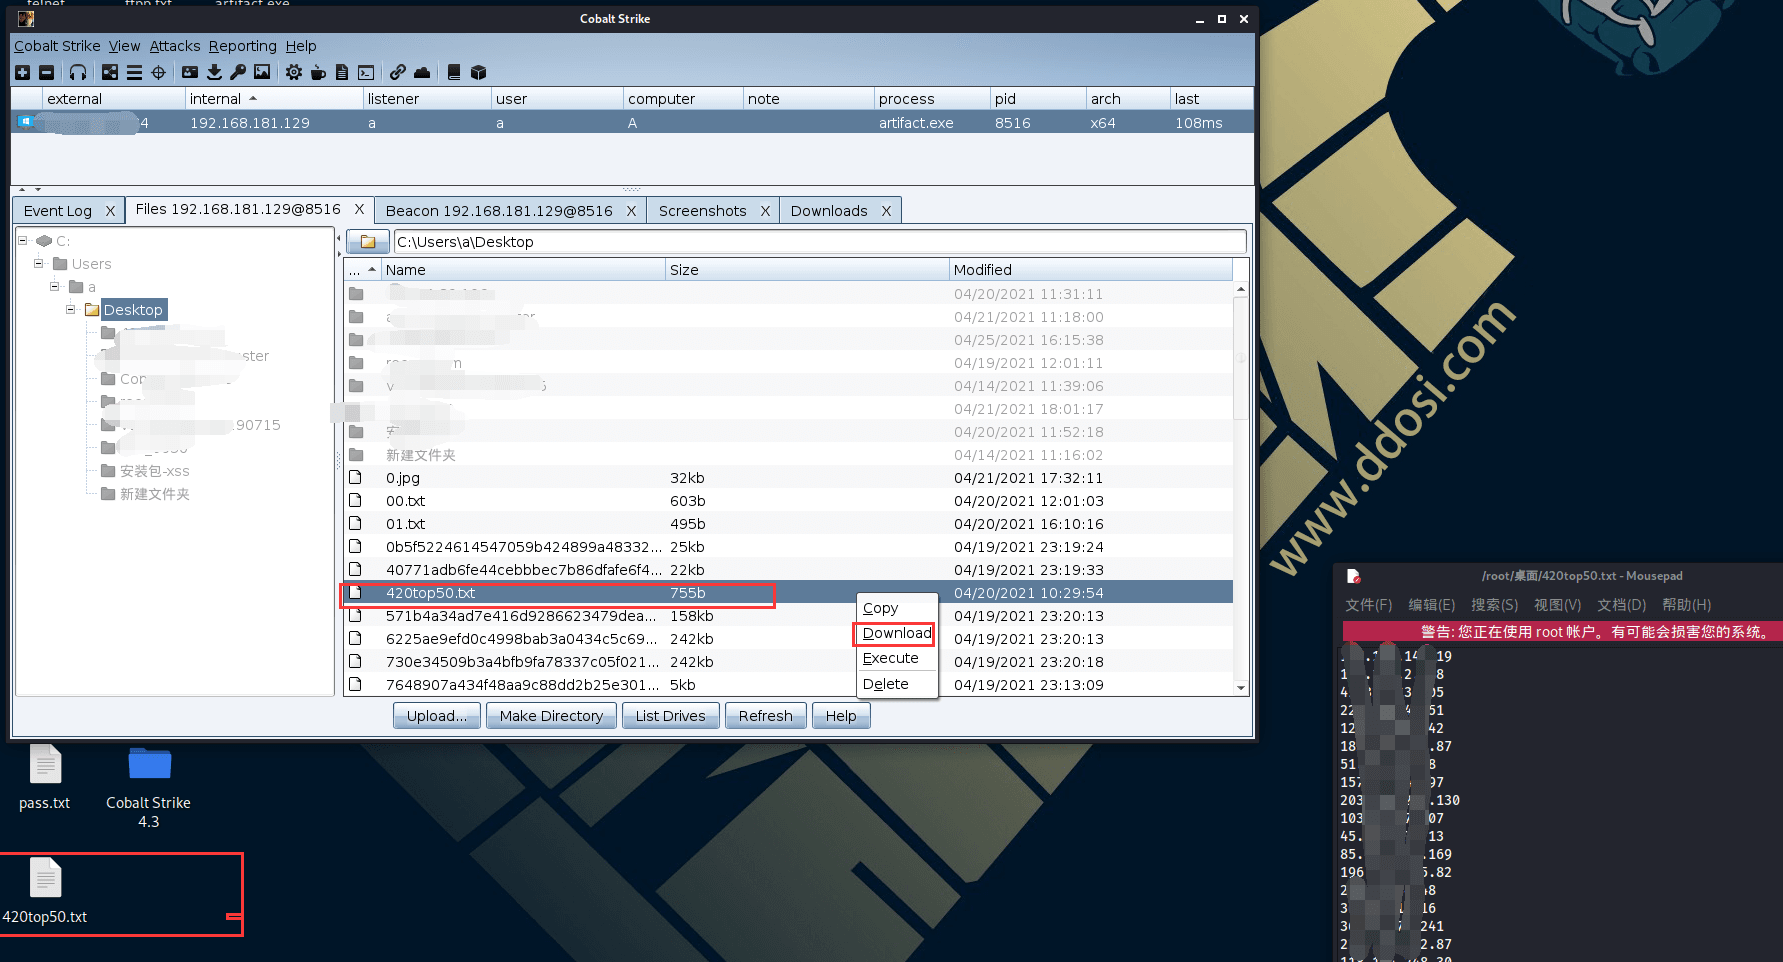This screenshot has height=962, width=1783.
Task: Sort sessions by the pid column
Action: click(x=1038, y=99)
